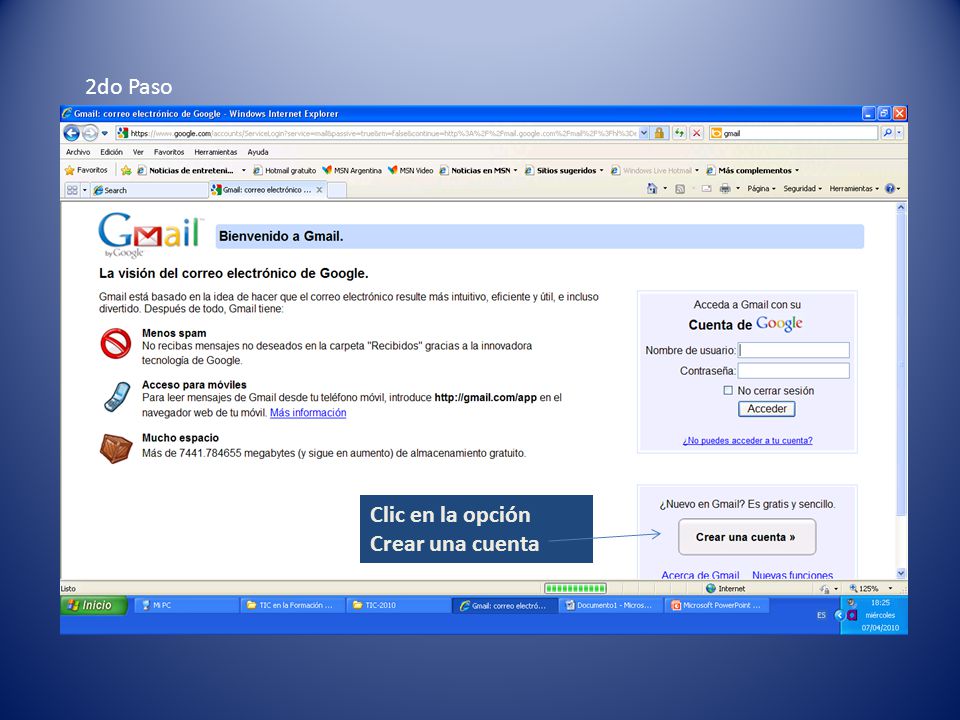Refresh the page with the green arrows icon

(679, 133)
